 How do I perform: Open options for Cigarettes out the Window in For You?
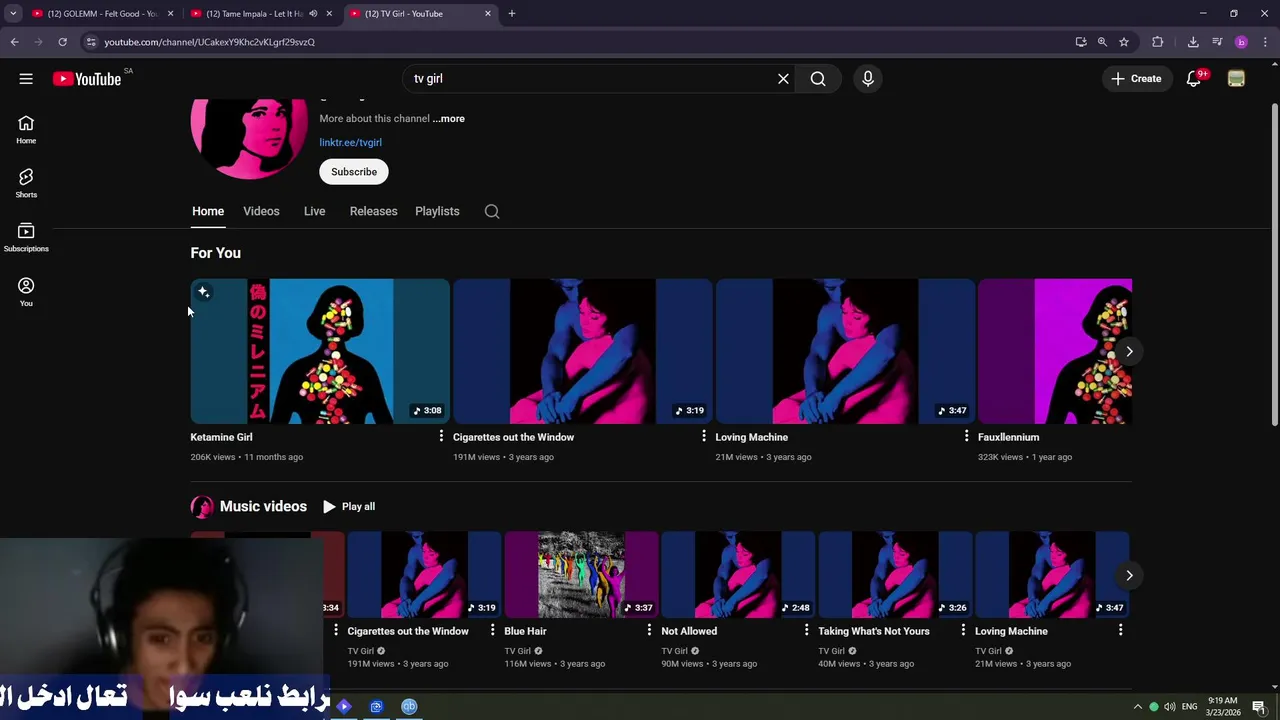pyautogui.click(x=703, y=437)
